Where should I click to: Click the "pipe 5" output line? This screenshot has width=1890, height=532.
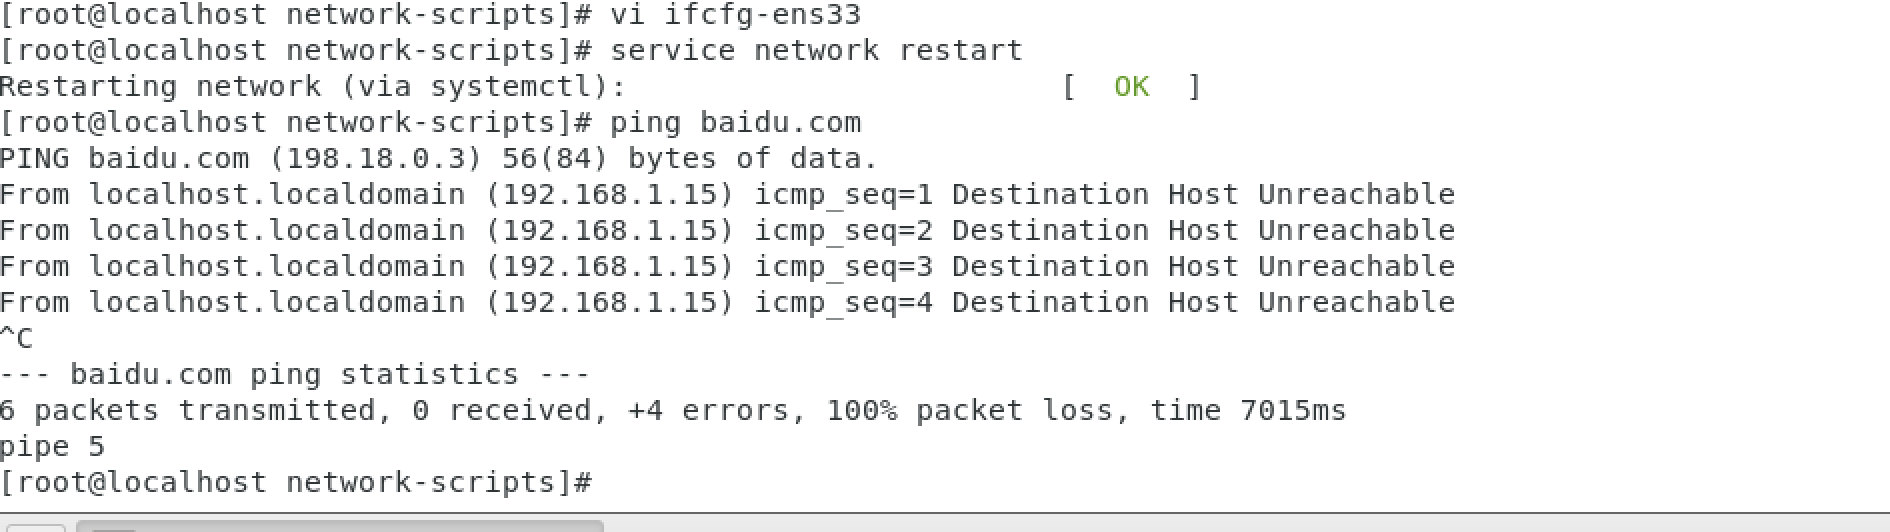[x=52, y=447]
